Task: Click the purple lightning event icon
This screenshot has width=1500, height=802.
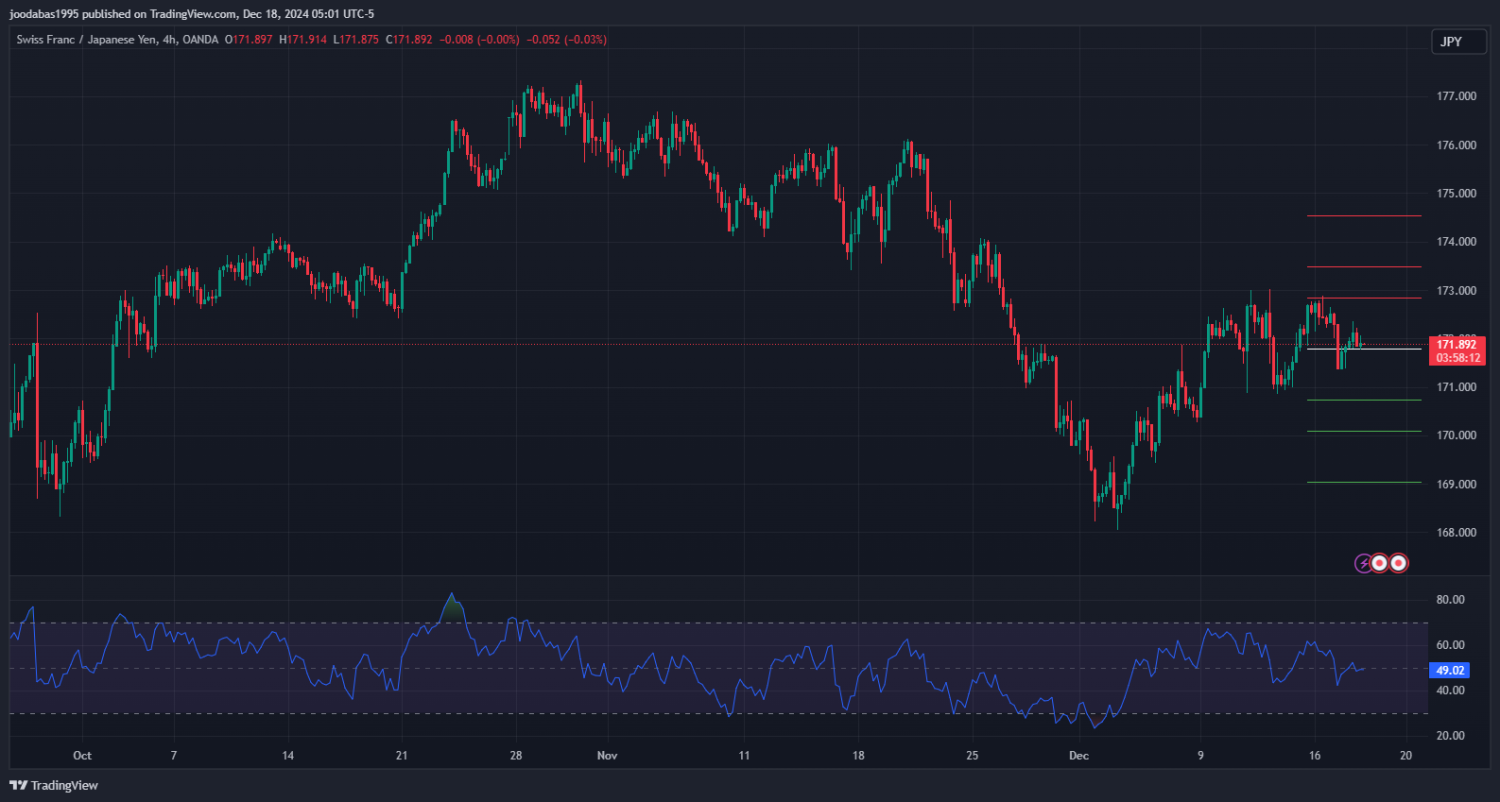Action: pos(1364,563)
